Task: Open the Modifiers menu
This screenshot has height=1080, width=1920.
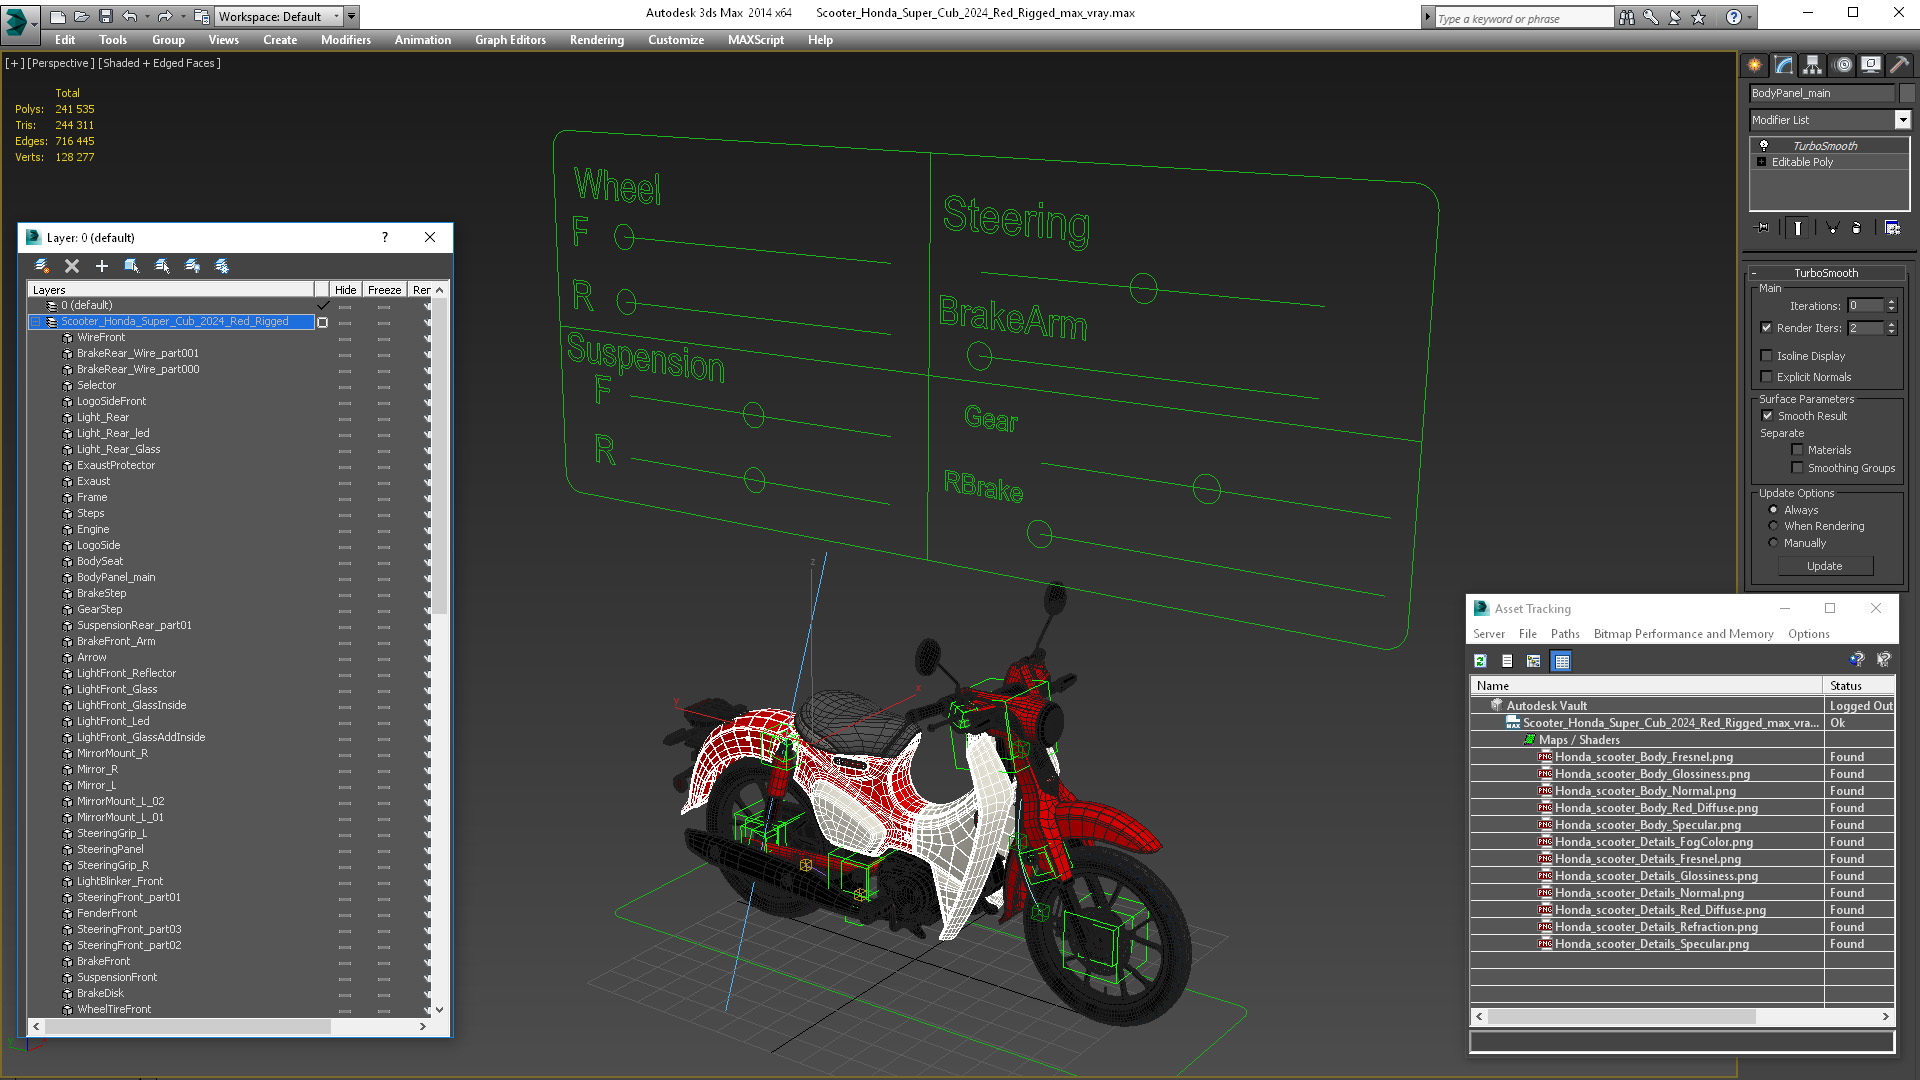Action: click(x=346, y=40)
